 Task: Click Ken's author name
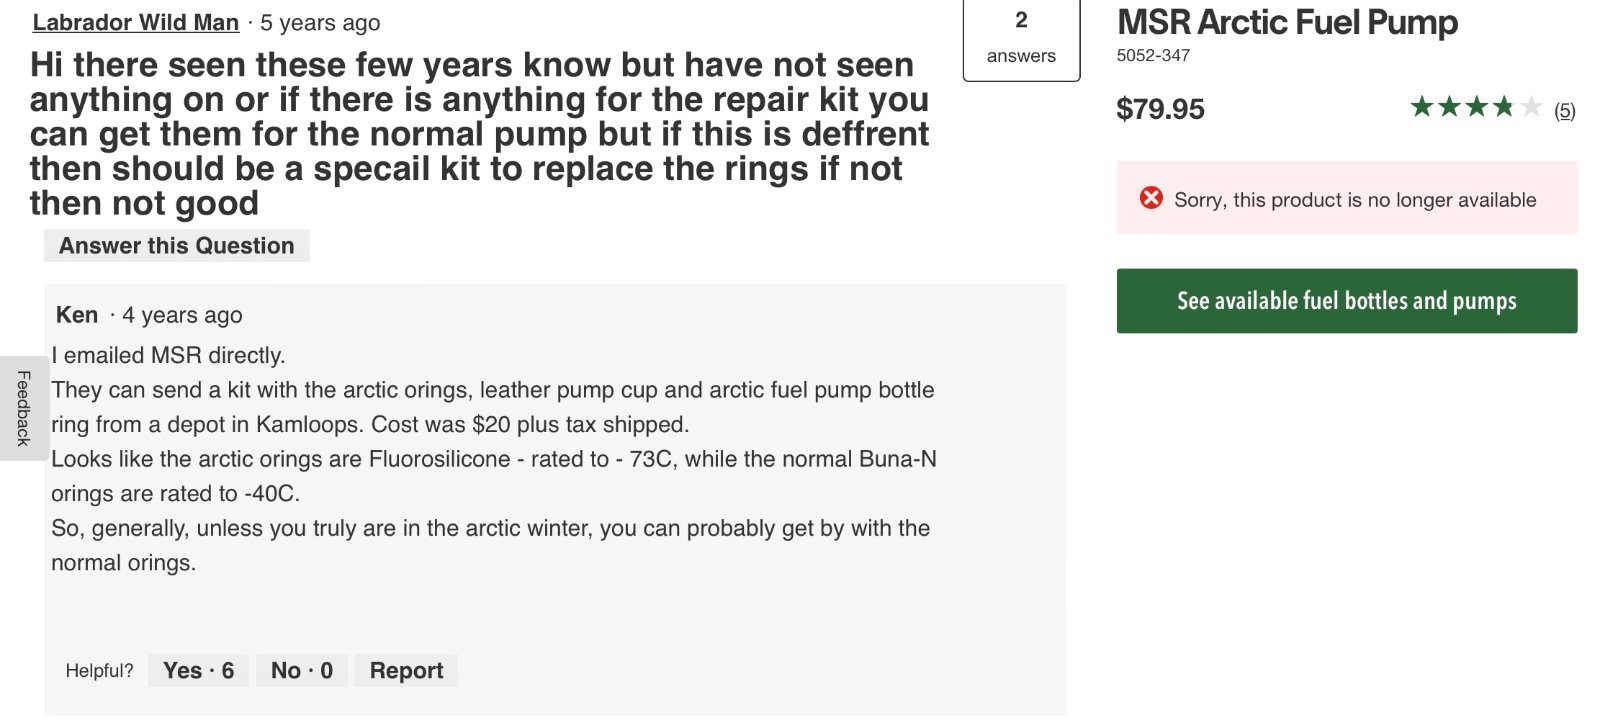click(77, 315)
